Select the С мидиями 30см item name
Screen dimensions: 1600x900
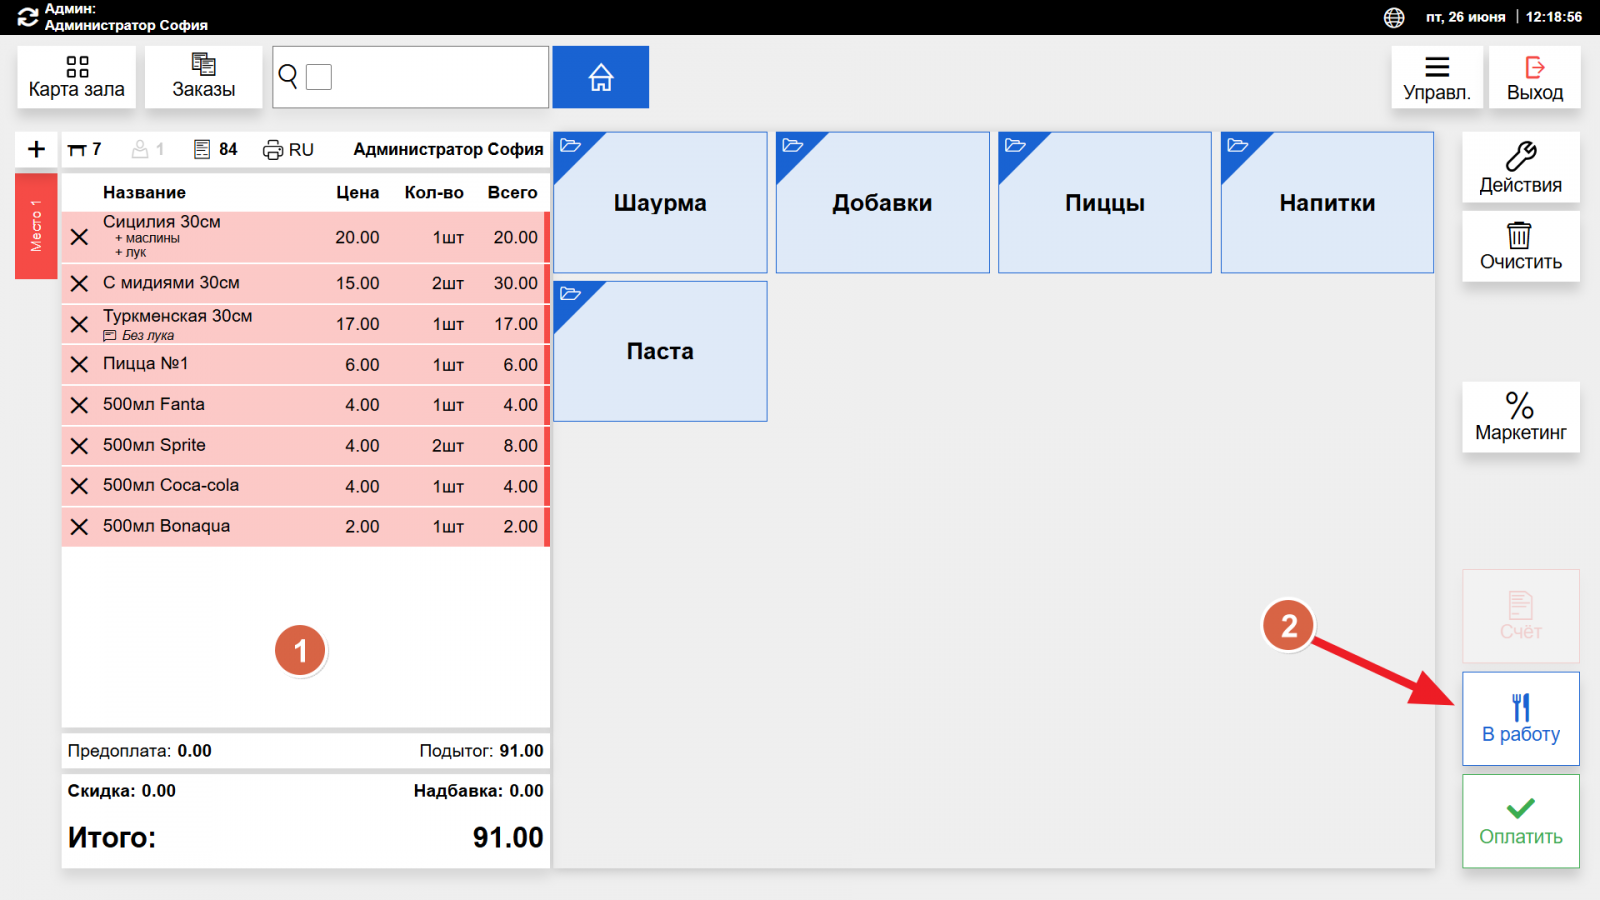coord(171,283)
